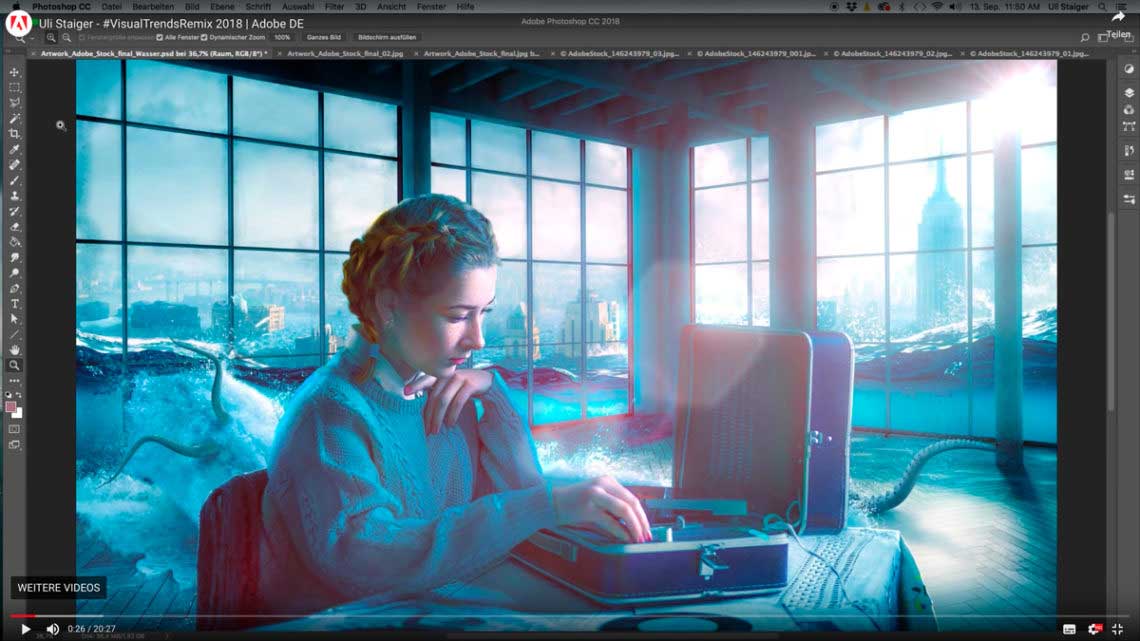Screen dimensions: 1140x641
Task: Open the Filter menu
Action: click(x=334, y=7)
